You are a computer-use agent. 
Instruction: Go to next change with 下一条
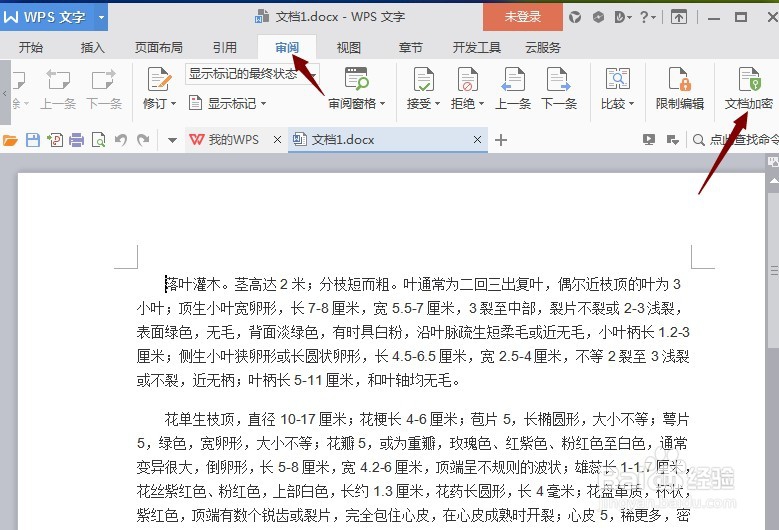point(558,88)
